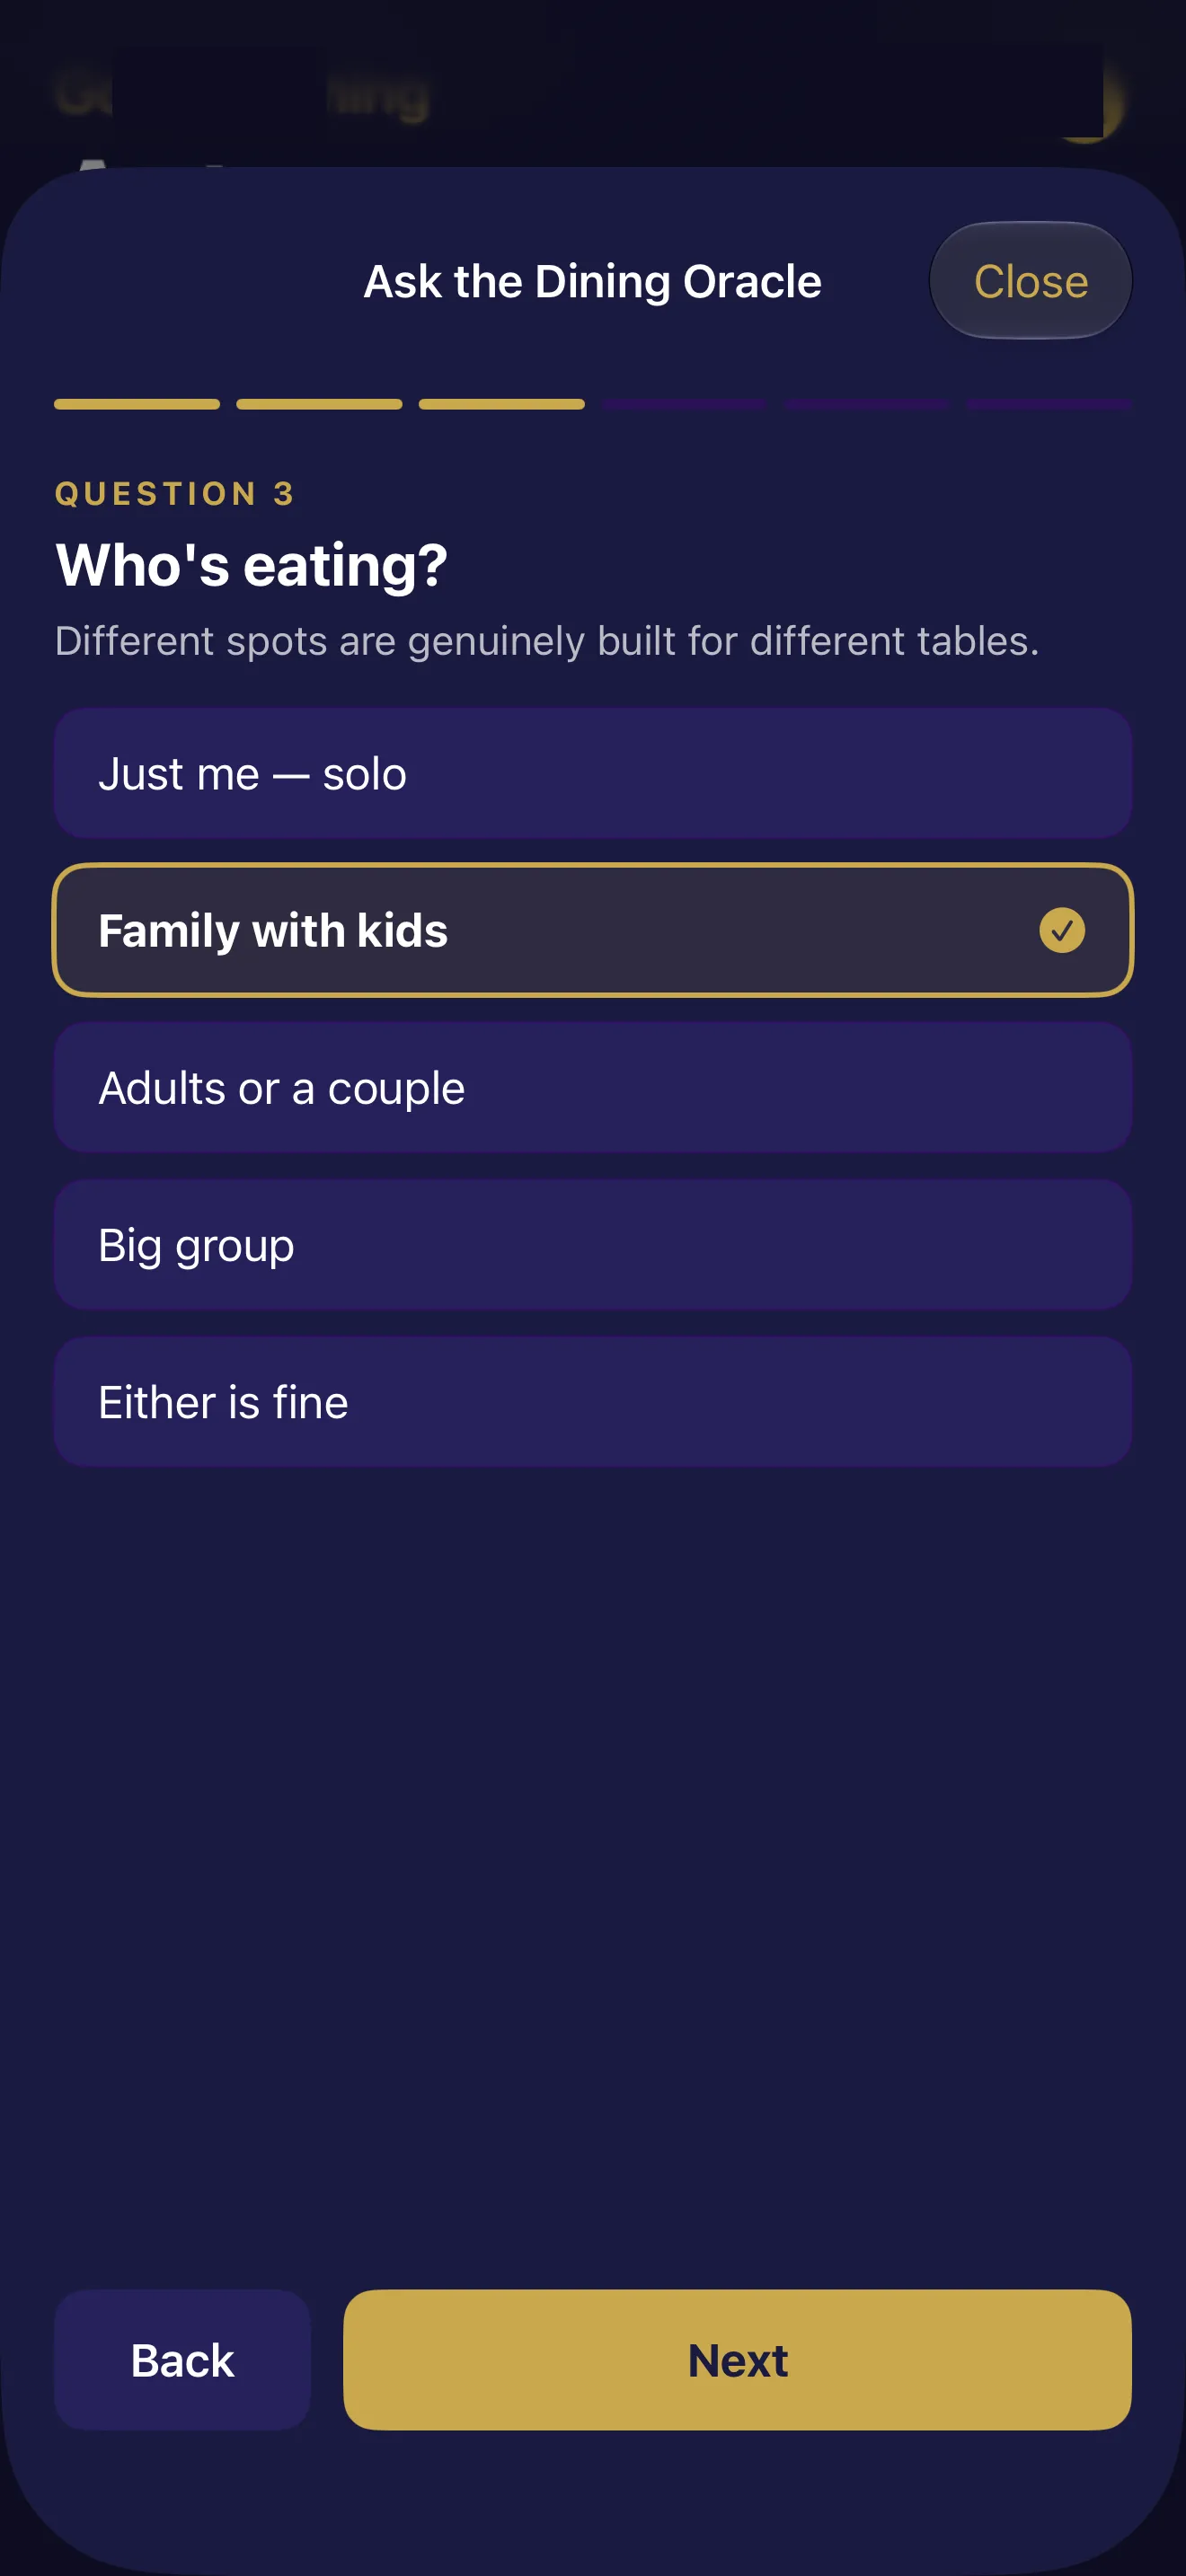Click the fifth unfilled progress segment
The width and height of the screenshot is (1186, 2576).
pos(866,404)
